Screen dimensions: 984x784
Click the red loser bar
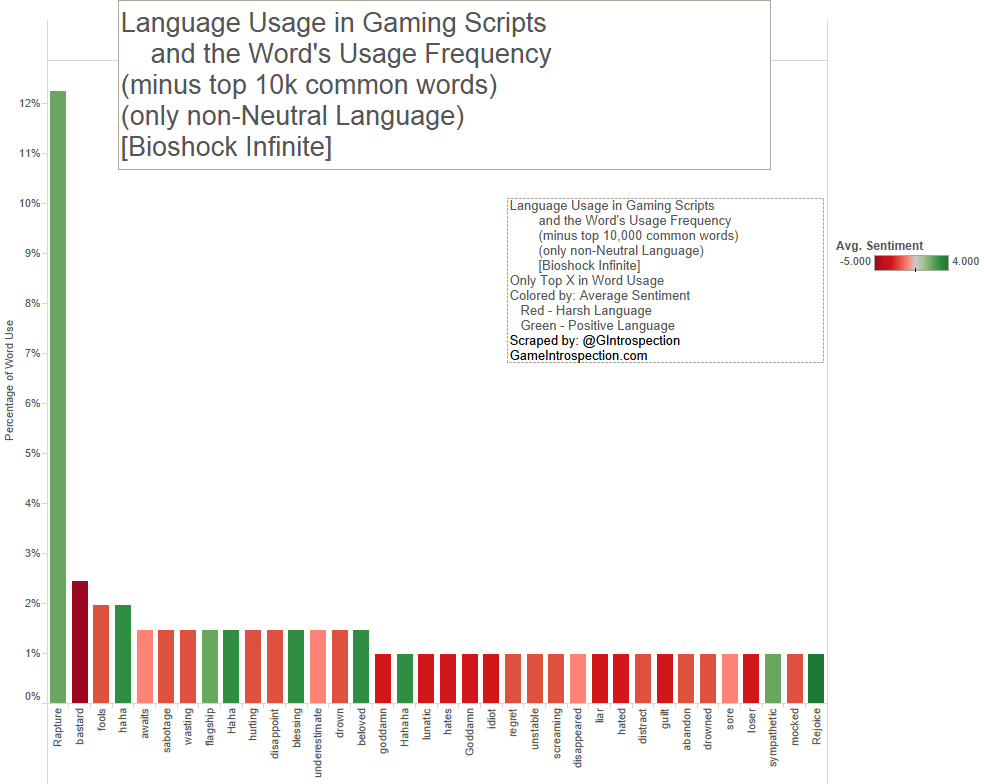[751, 678]
